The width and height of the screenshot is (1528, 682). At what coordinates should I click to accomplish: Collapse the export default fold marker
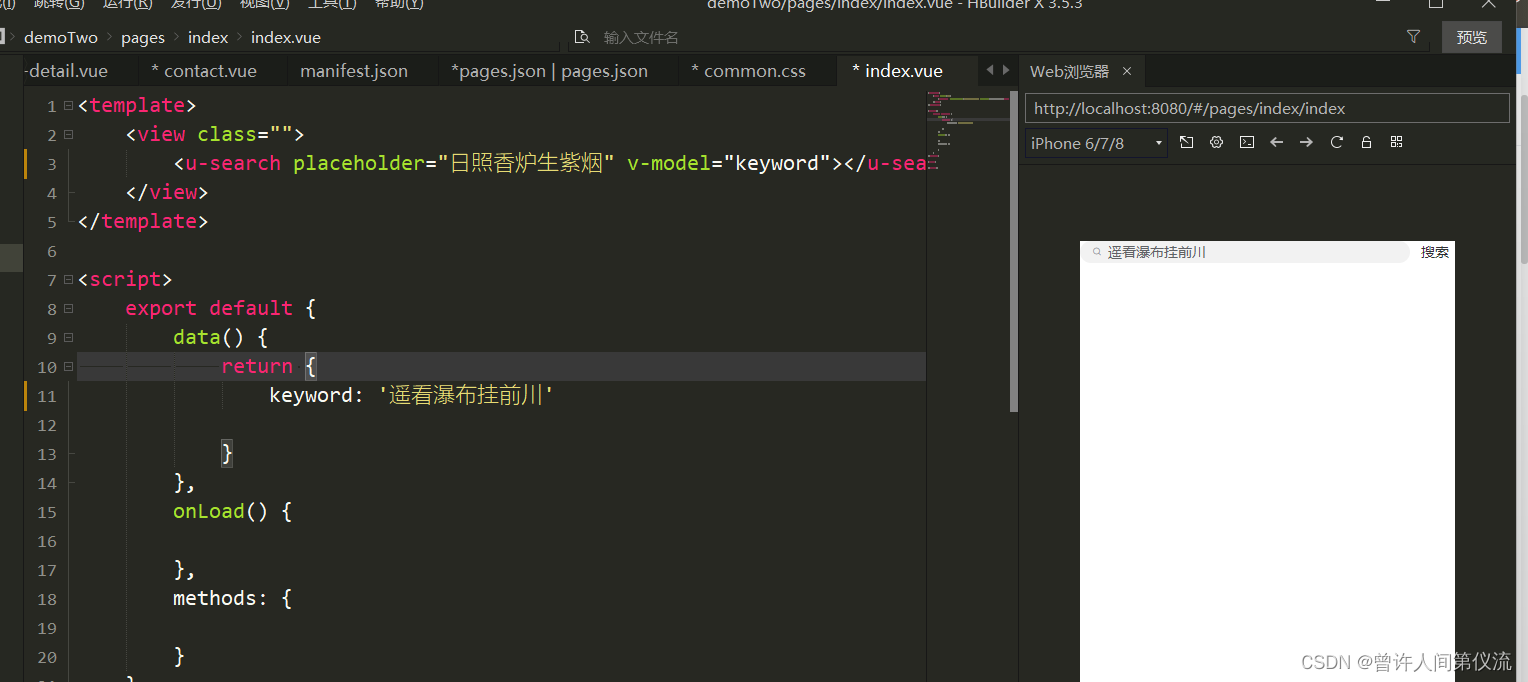66,309
